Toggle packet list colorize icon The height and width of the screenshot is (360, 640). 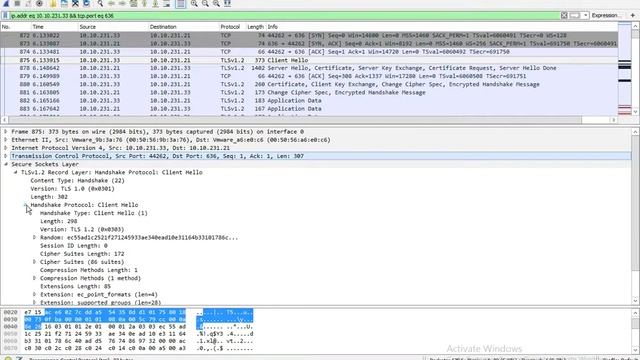[180, 3]
